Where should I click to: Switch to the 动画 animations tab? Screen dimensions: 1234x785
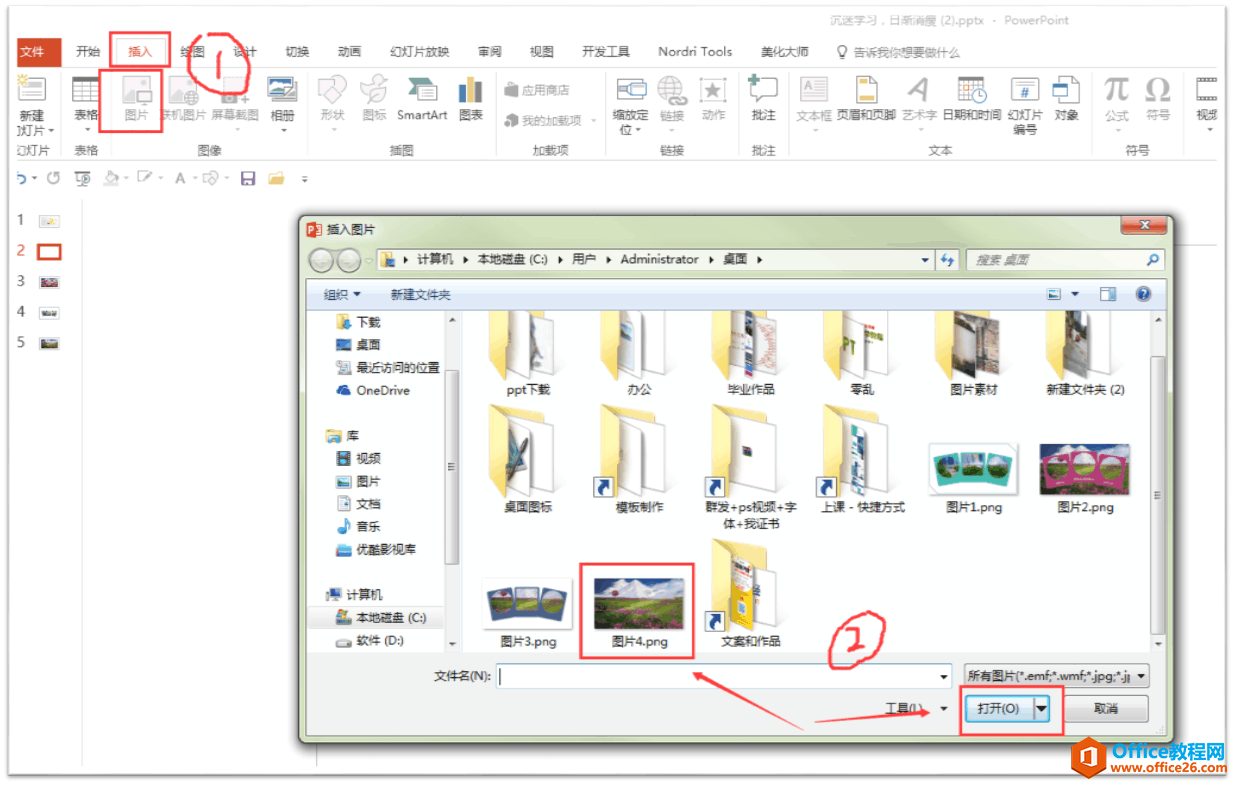point(349,52)
